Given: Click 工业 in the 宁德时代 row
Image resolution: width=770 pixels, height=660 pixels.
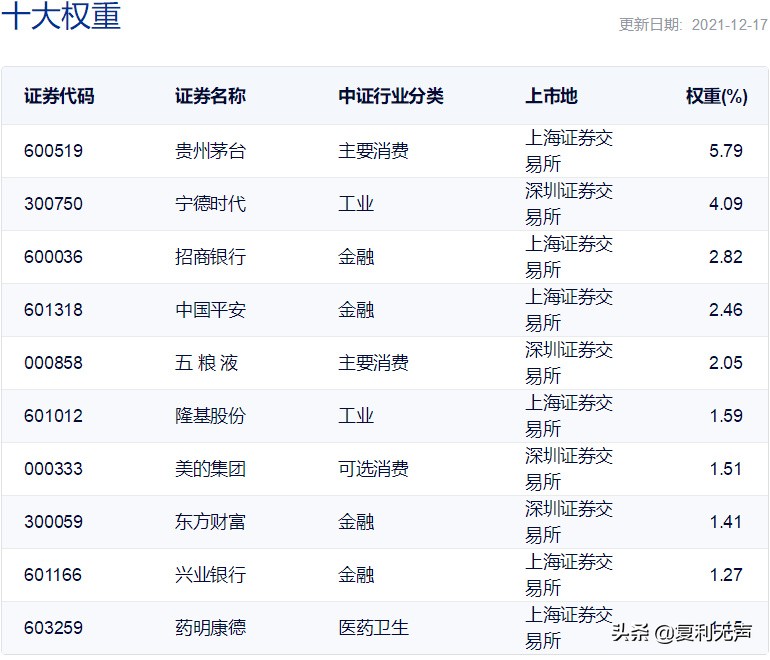Looking at the screenshot, I should coord(356,204).
